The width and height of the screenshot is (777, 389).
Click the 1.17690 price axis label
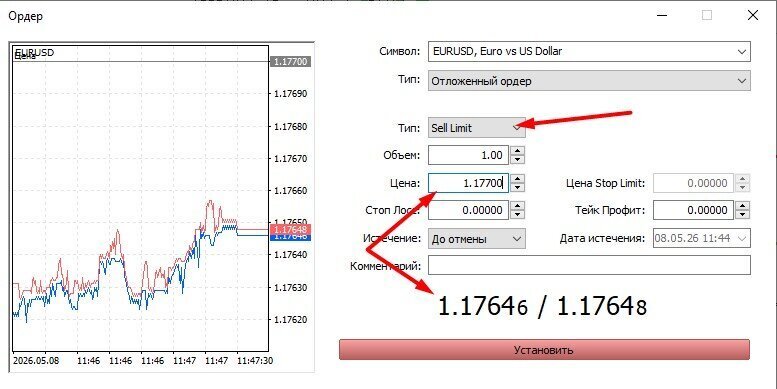(x=290, y=94)
